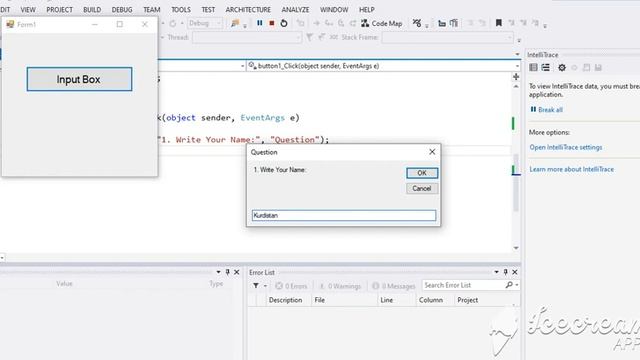Image resolution: width=640 pixels, height=360 pixels.
Task: Stop debugging with the red square icon
Action: tap(271, 23)
